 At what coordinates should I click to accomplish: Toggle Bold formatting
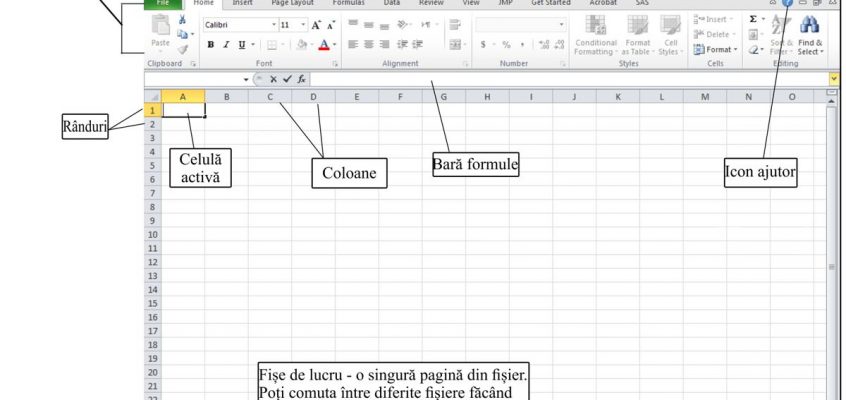coord(210,45)
